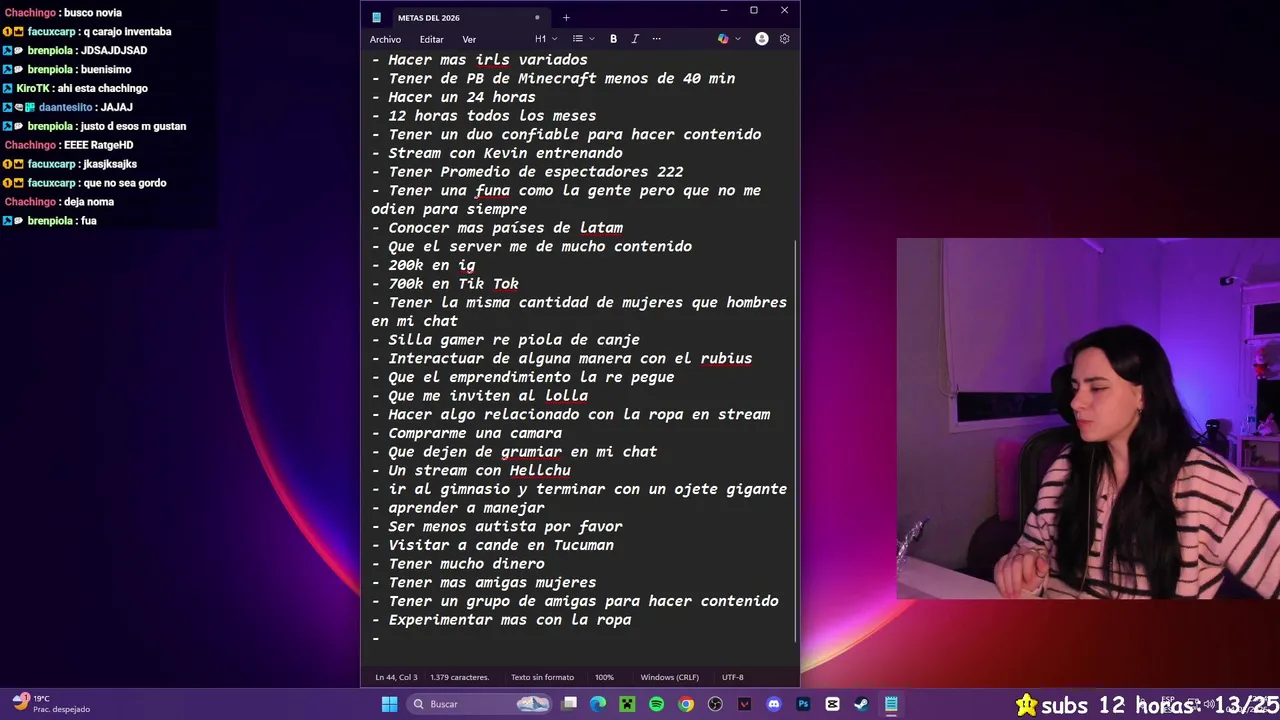
Task: Open Photoshop from the taskbar
Action: point(803,704)
